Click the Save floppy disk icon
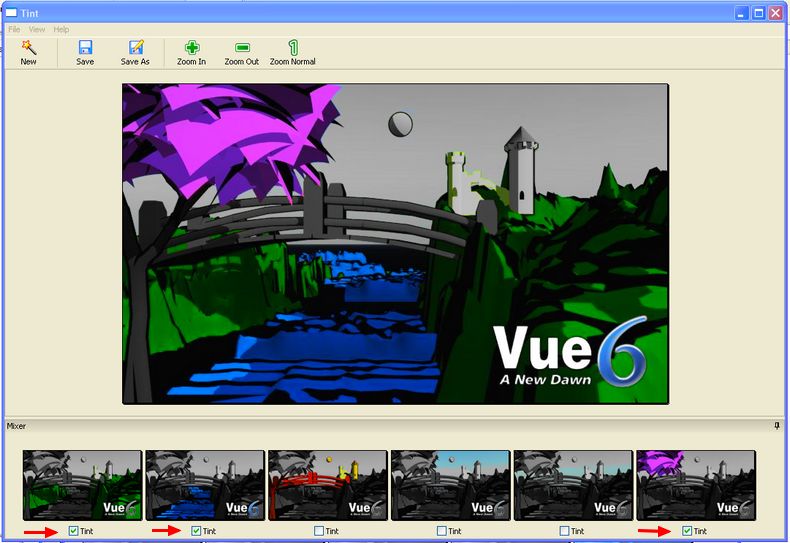Image resolution: width=790 pixels, height=543 pixels. click(x=85, y=47)
